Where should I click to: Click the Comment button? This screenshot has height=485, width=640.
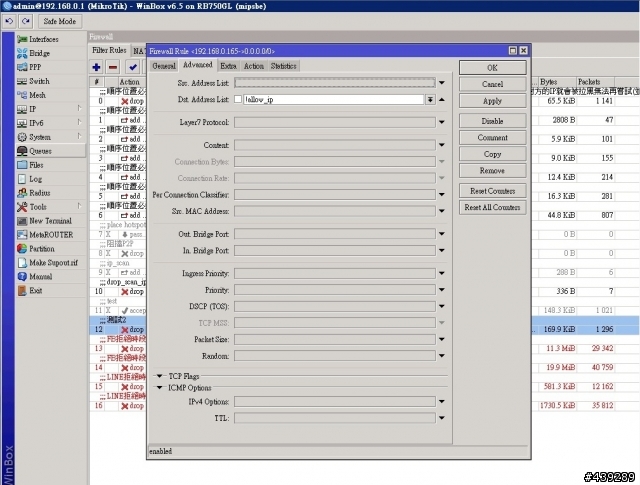pyautogui.click(x=492, y=138)
